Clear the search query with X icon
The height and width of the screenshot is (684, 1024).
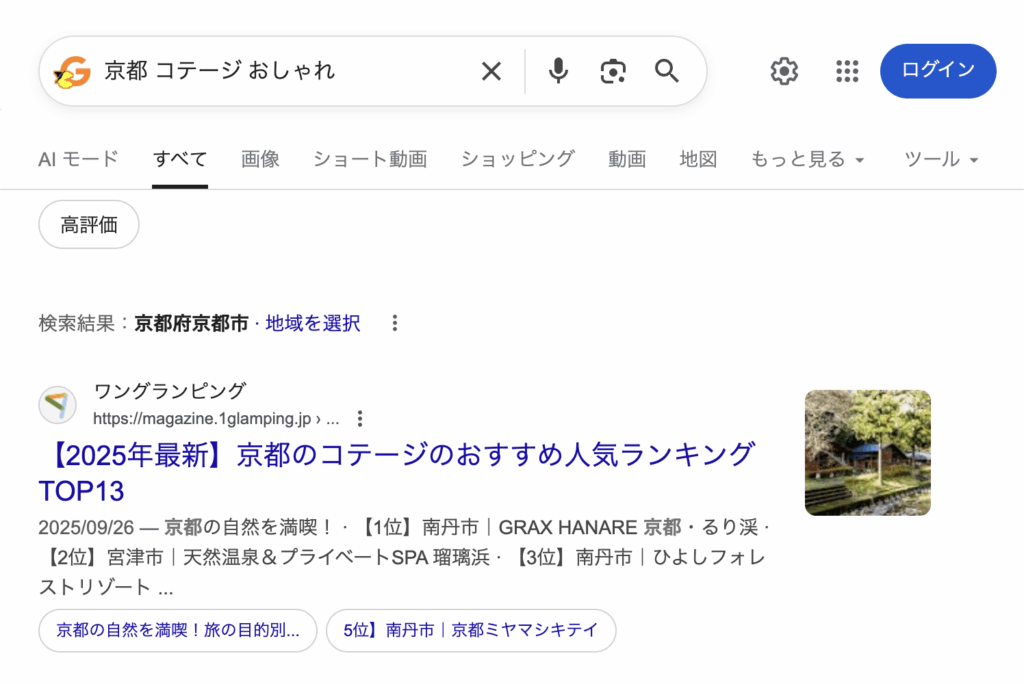pos(491,71)
